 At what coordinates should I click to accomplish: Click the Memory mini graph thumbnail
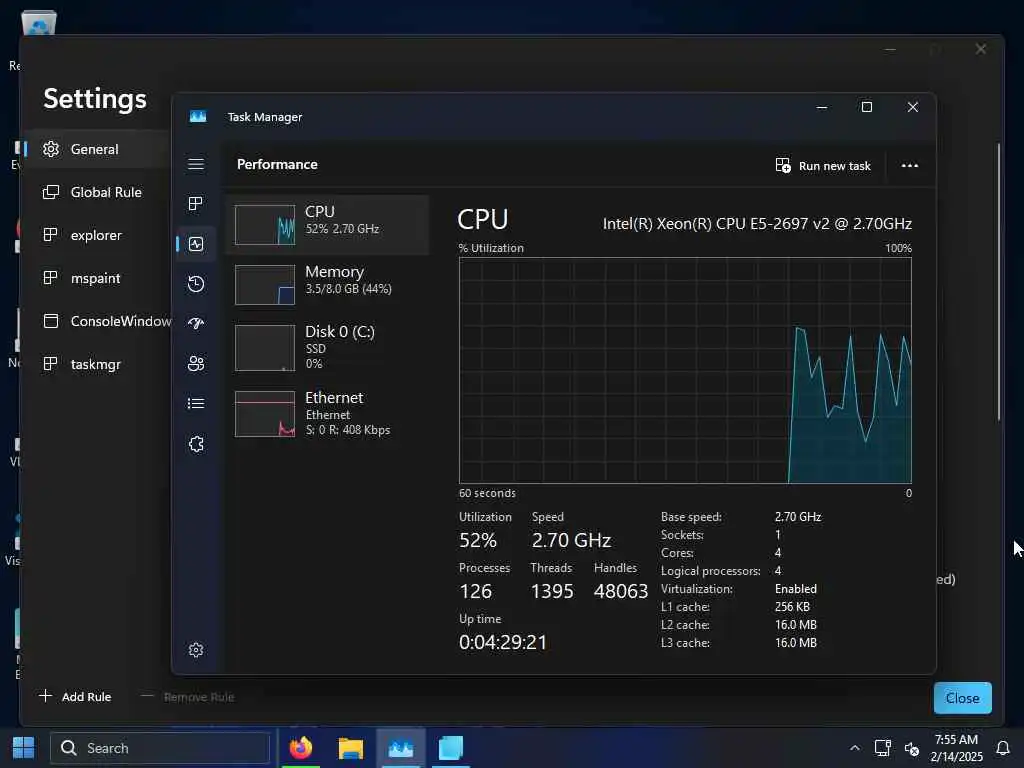pos(264,285)
